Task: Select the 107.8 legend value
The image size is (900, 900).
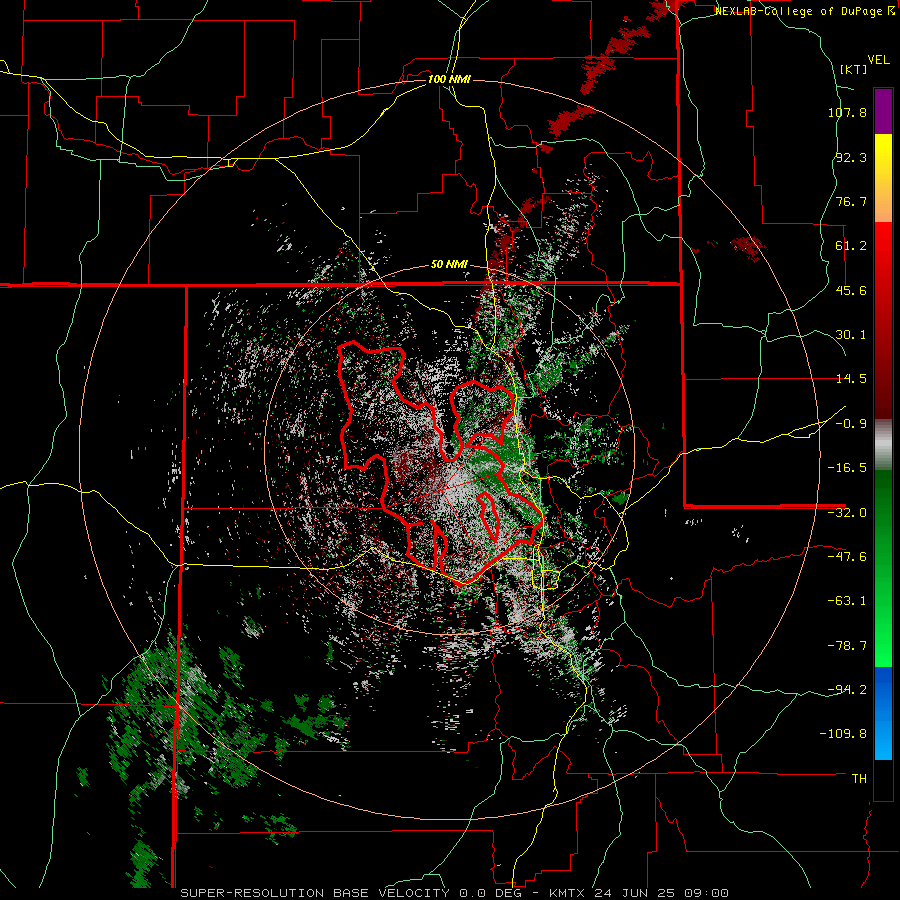Action: coord(847,112)
